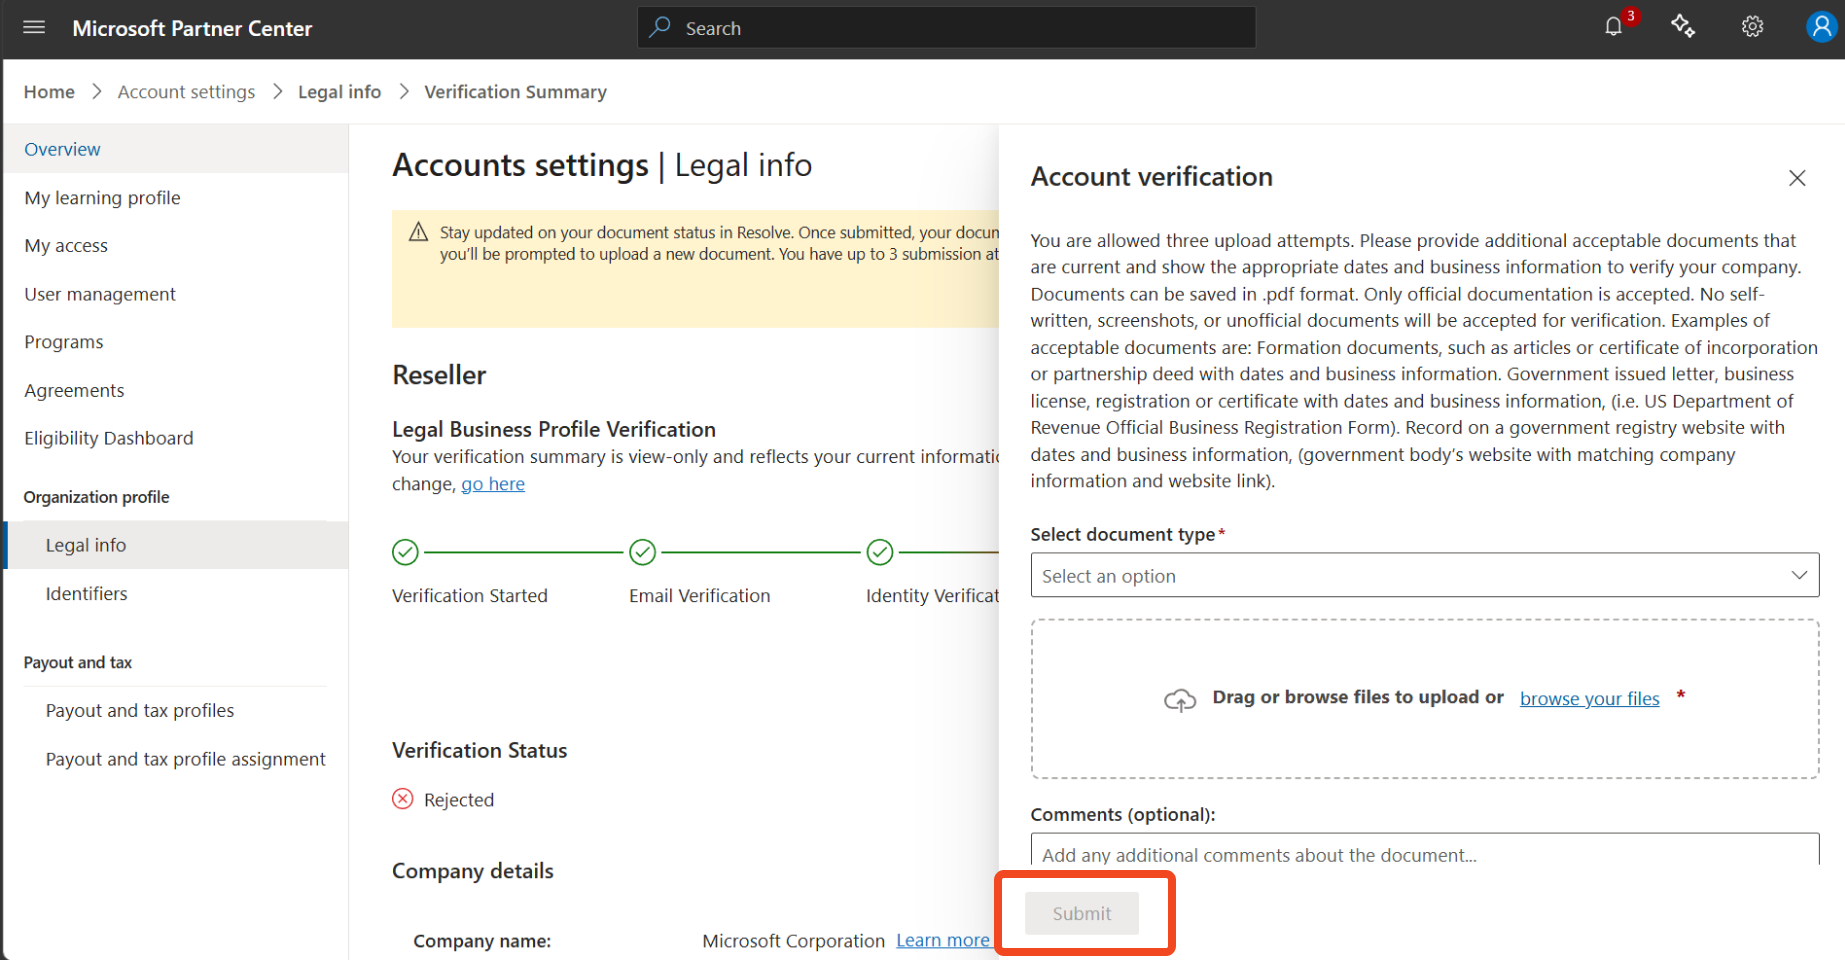Click the warning triangle in banner
The image size is (1845, 960).
coord(419,232)
